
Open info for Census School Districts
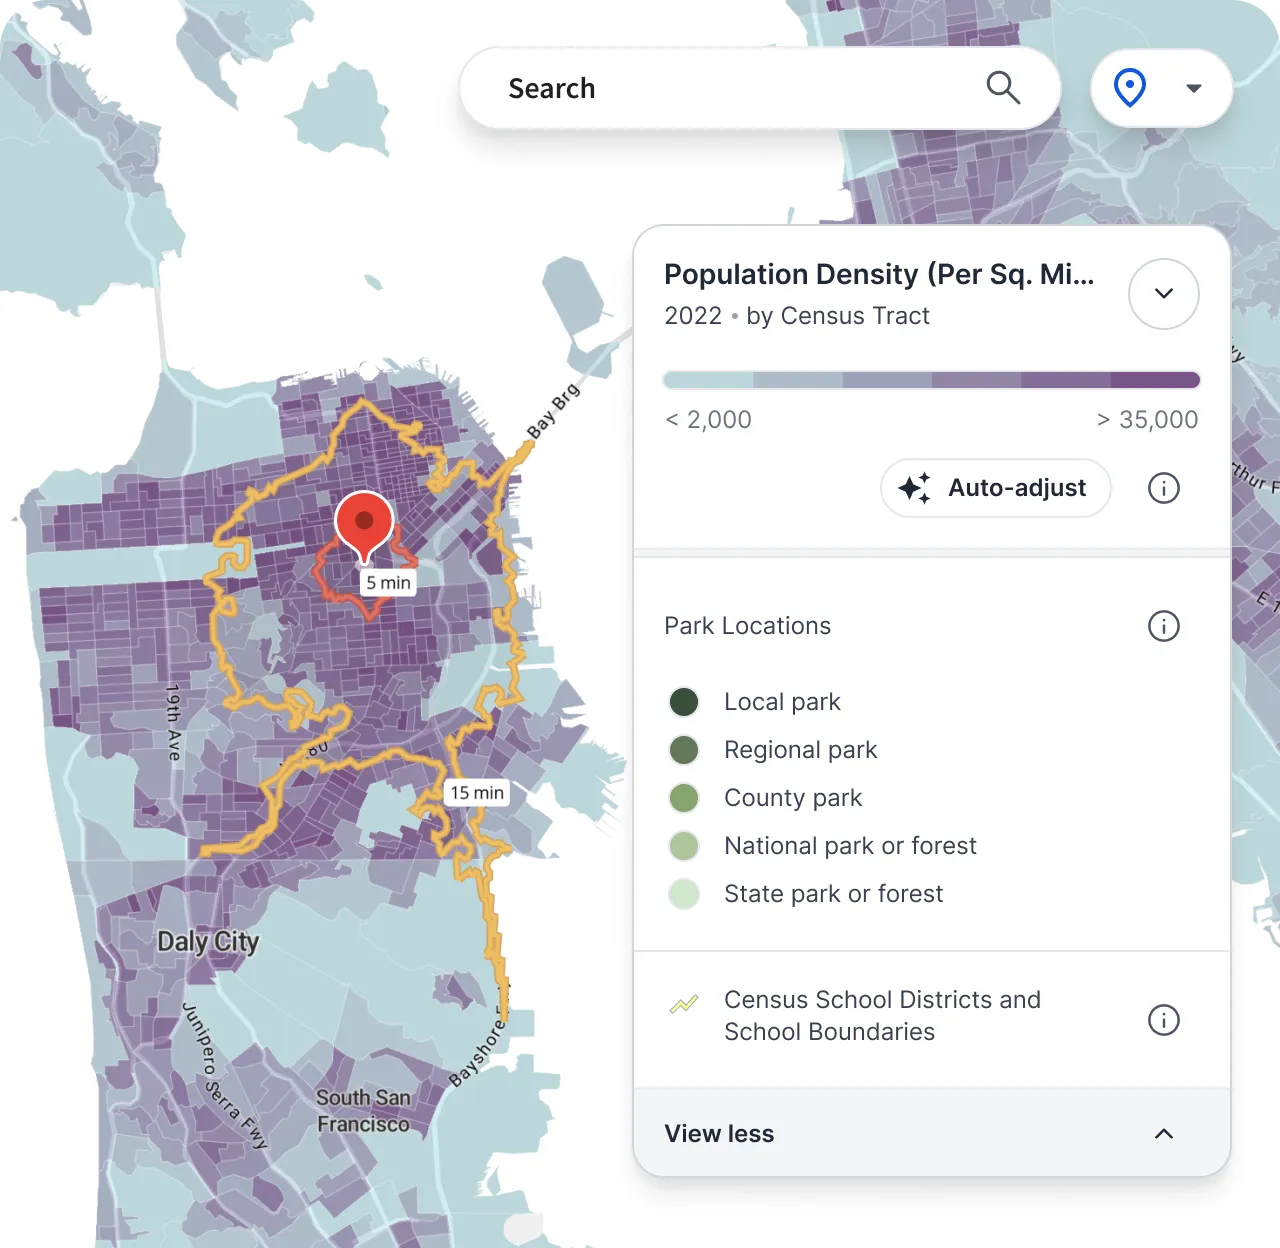click(x=1163, y=1020)
